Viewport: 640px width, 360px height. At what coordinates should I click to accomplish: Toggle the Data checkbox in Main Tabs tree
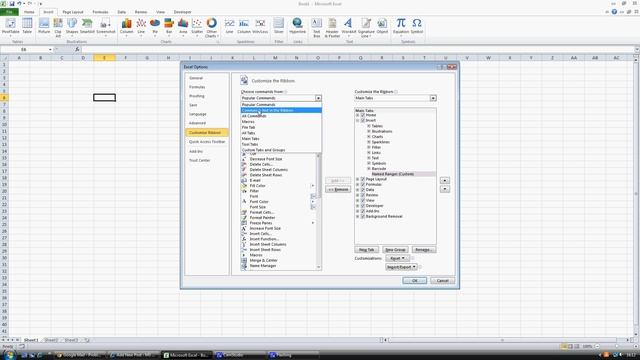(x=363, y=190)
